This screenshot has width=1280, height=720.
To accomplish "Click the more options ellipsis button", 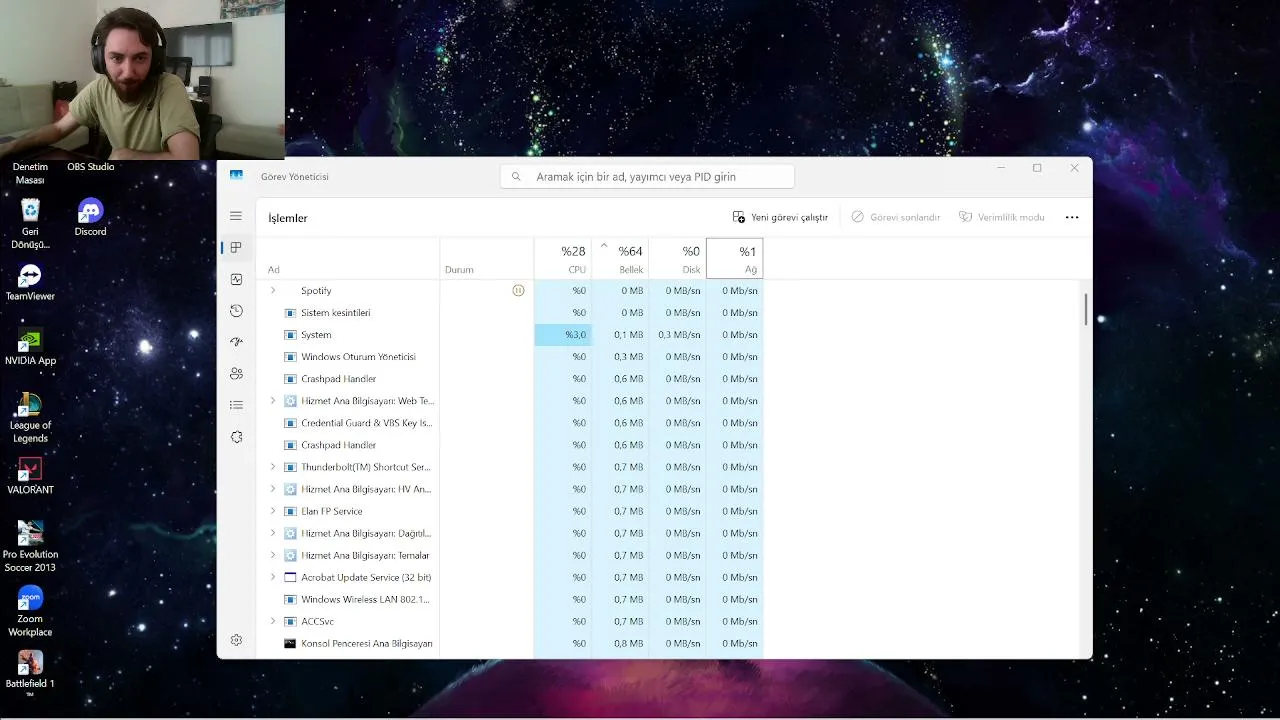I will [1072, 217].
